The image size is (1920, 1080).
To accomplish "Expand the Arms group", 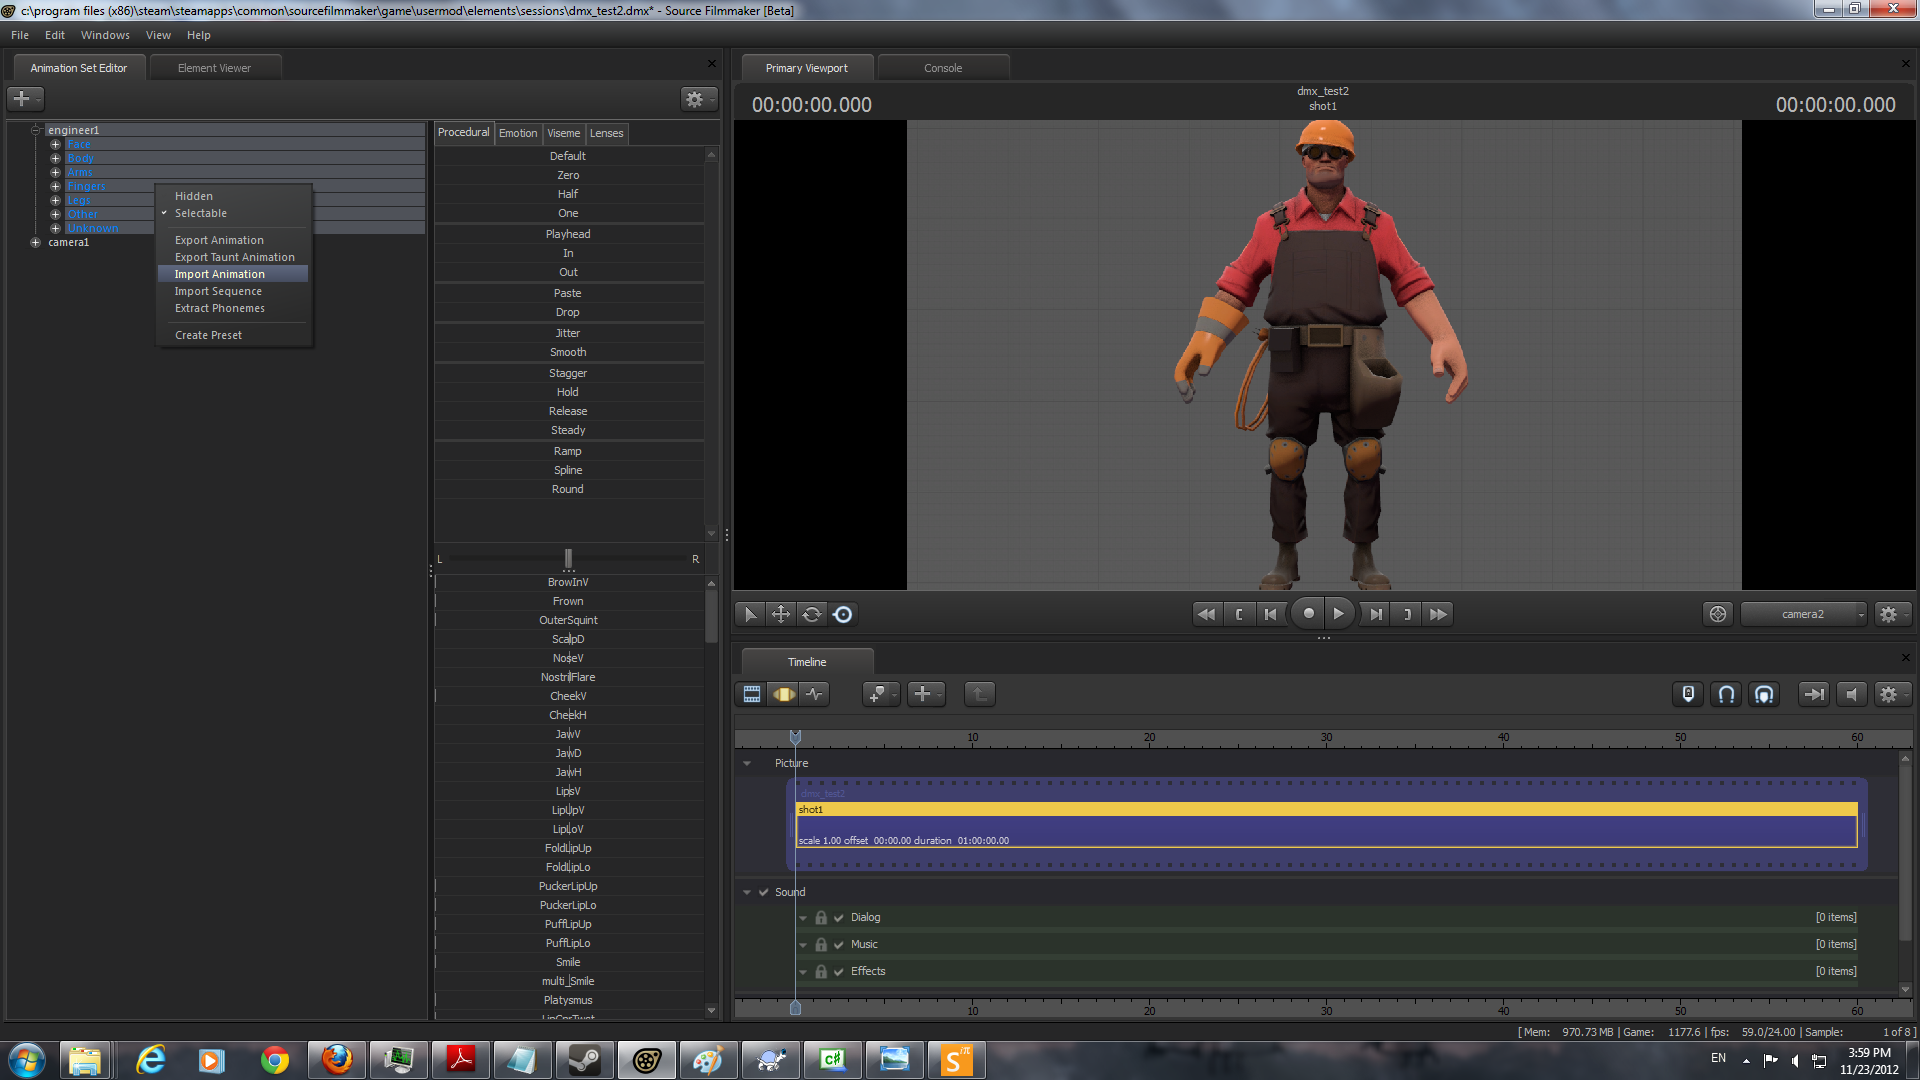I will coord(56,172).
